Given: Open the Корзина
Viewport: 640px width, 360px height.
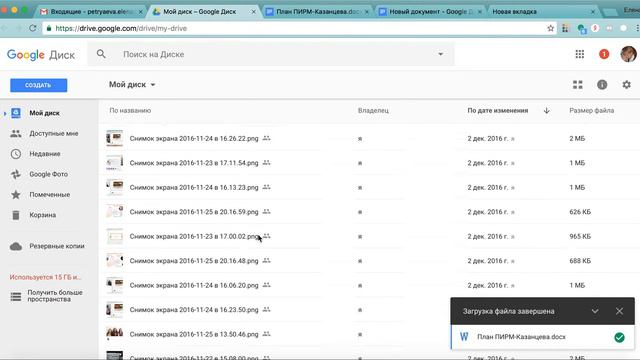Looking at the screenshot, I should tap(42, 215).
